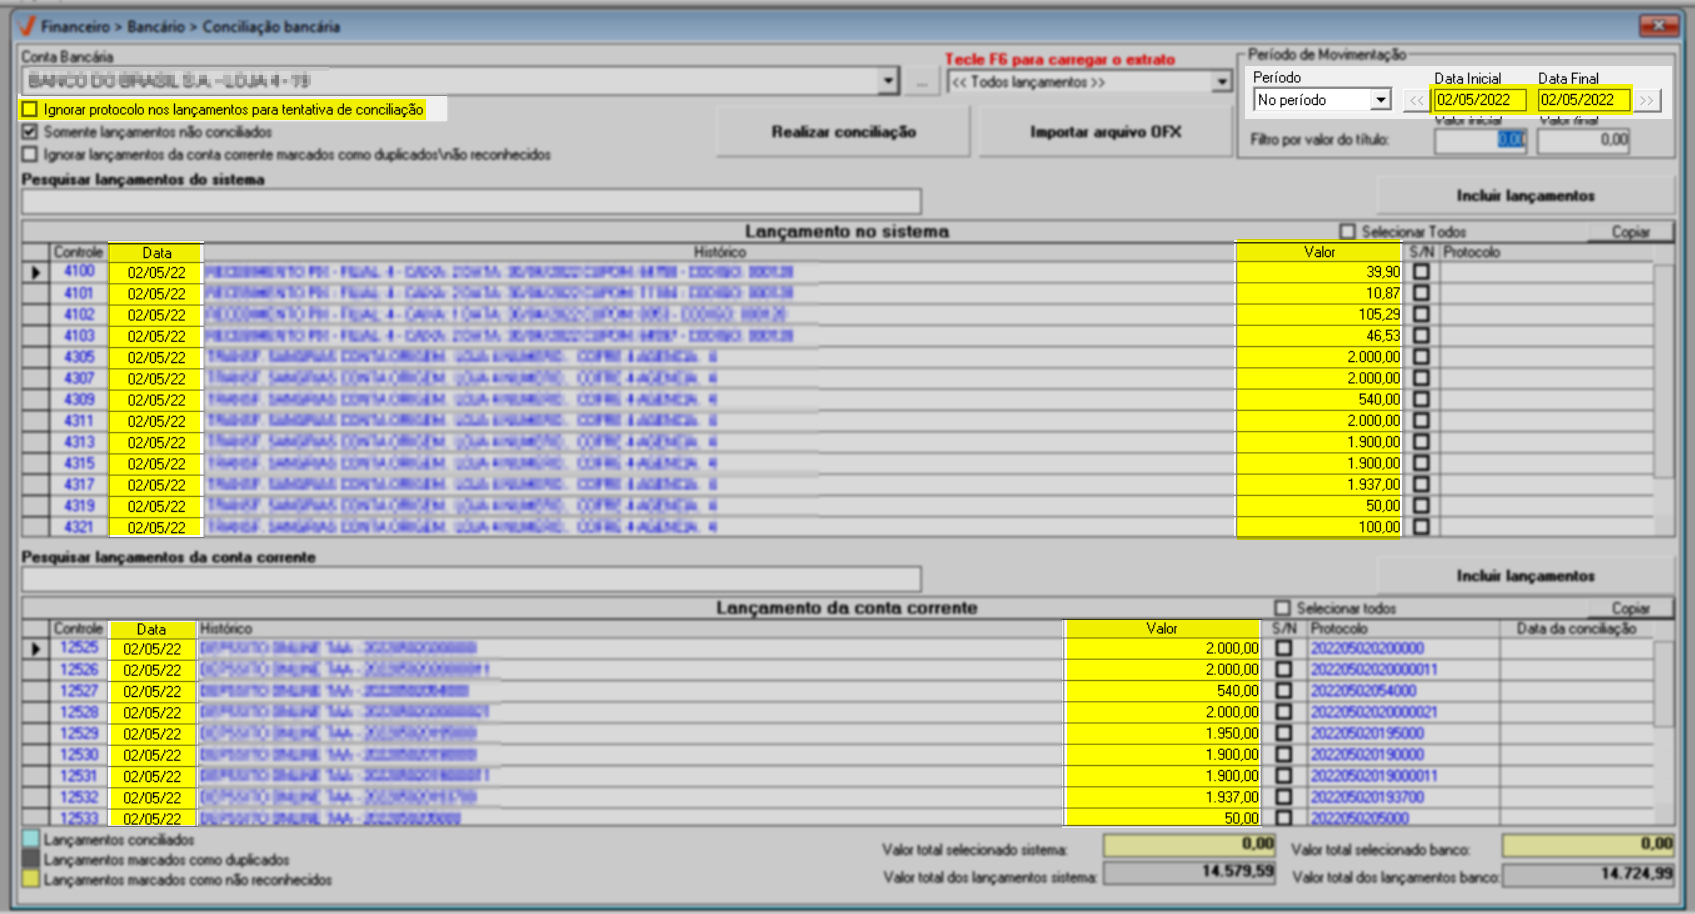
Task: Click the red close X window button
Action: point(1658,25)
